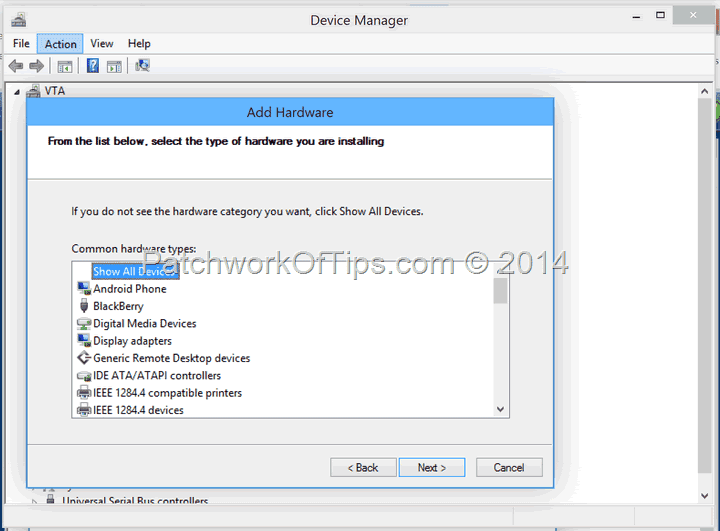Click the Cancel button
Viewport: 720px width, 531px height.
click(x=509, y=468)
